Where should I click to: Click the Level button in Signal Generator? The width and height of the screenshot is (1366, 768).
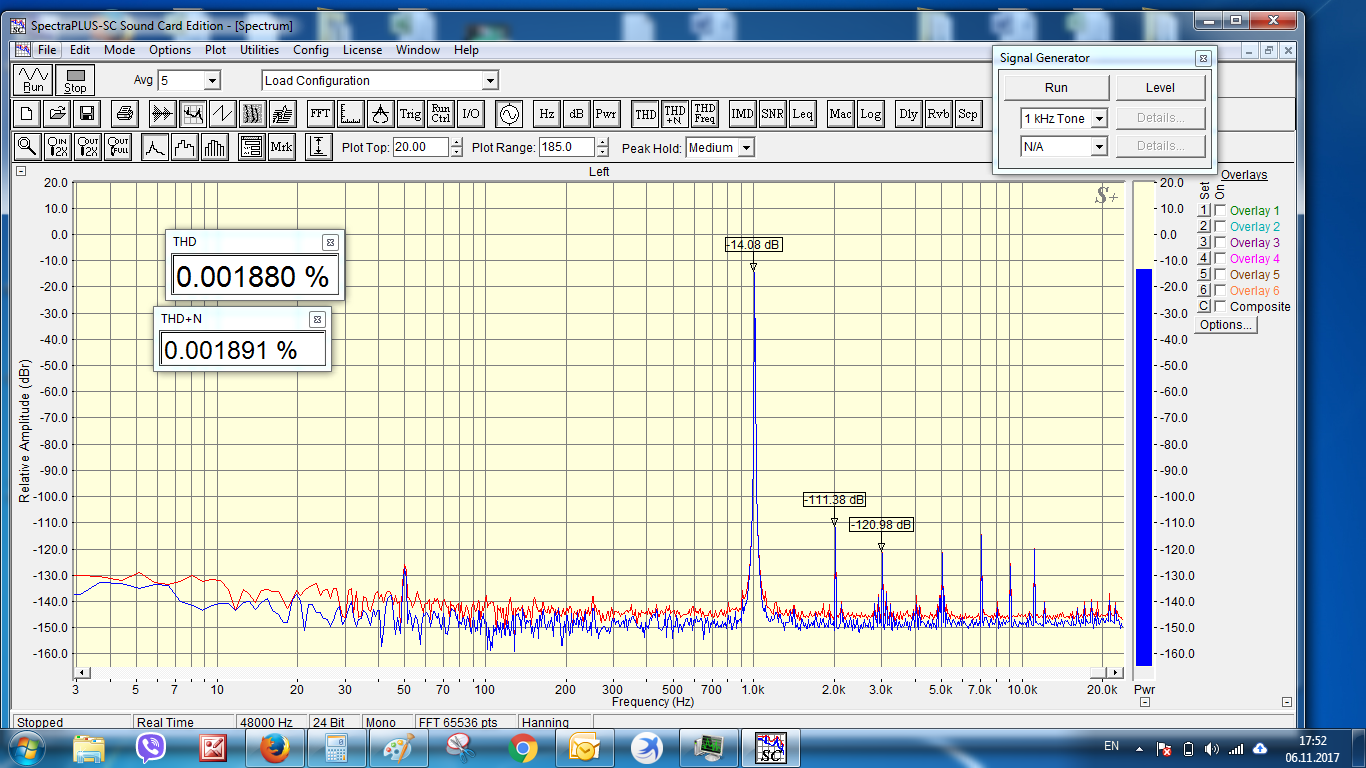1160,88
